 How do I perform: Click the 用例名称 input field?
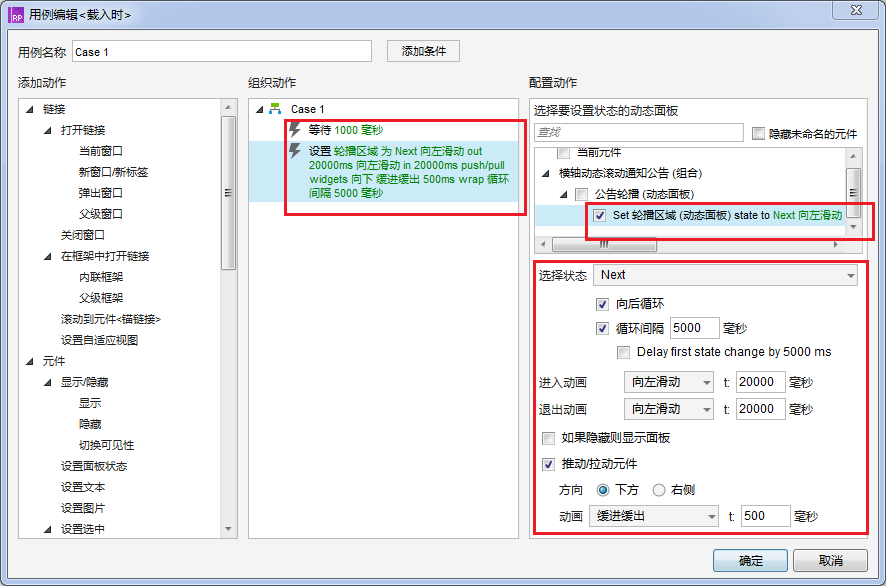click(222, 51)
